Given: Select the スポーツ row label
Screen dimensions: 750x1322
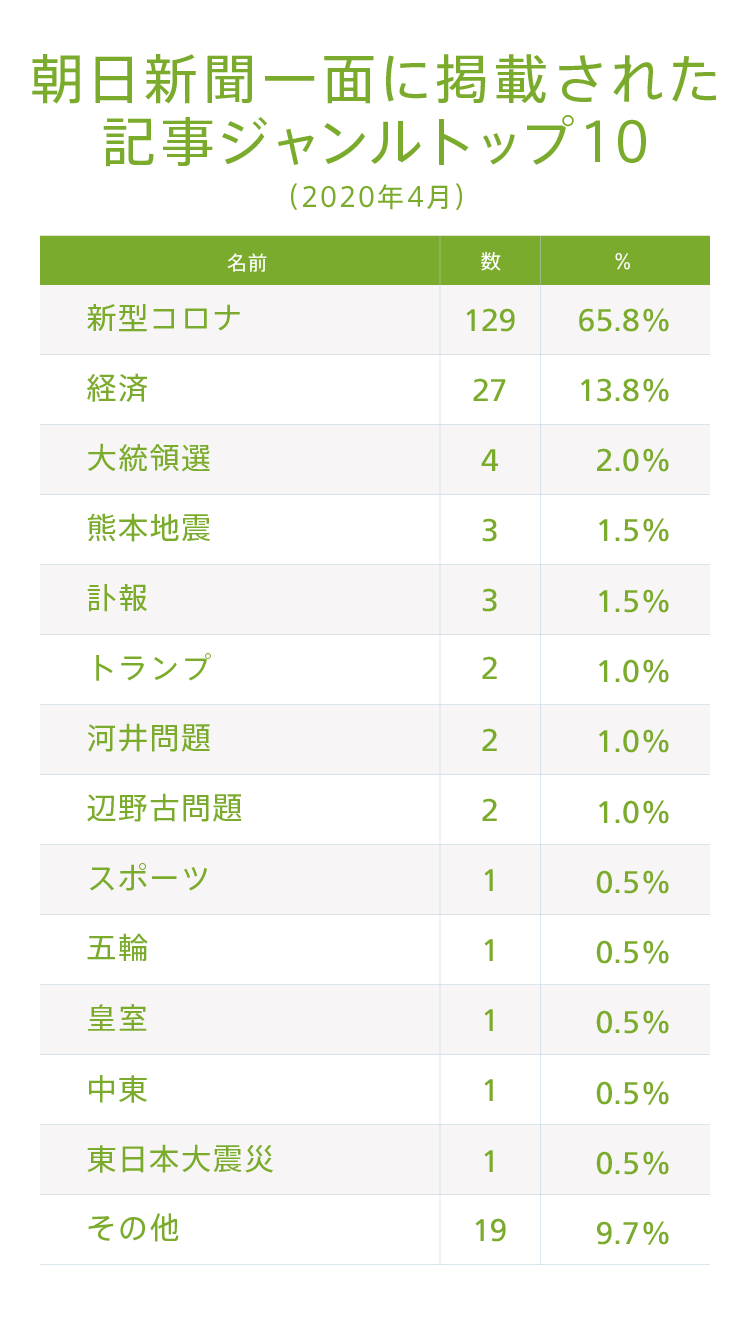Looking at the screenshot, I should (149, 879).
